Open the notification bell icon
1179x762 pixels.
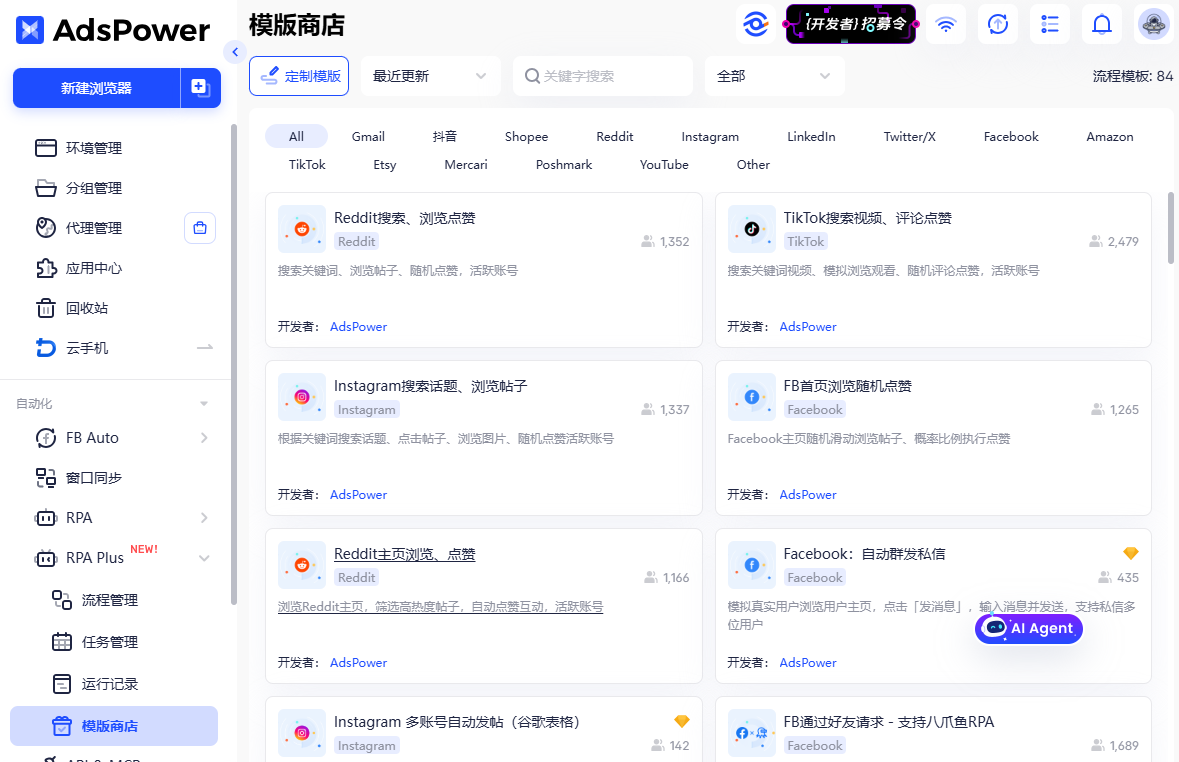tap(1102, 24)
